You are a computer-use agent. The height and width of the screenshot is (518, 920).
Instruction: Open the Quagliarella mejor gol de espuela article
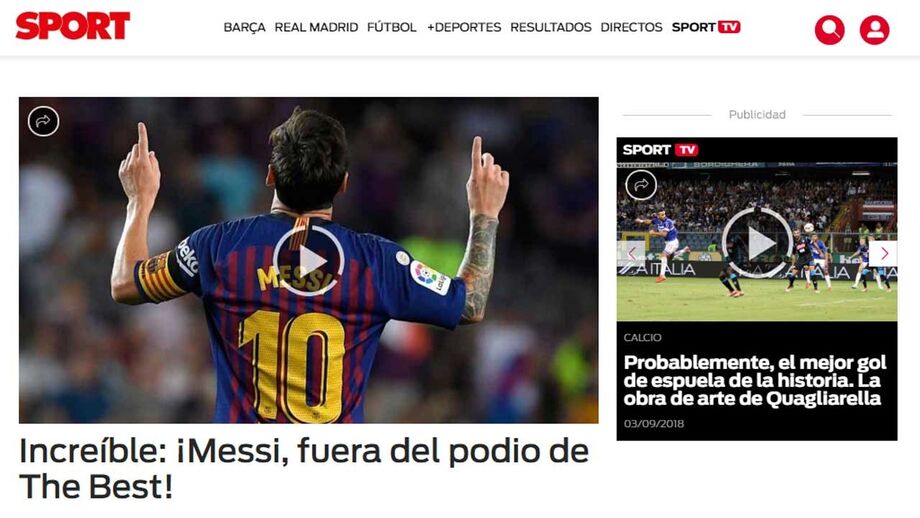click(x=755, y=380)
